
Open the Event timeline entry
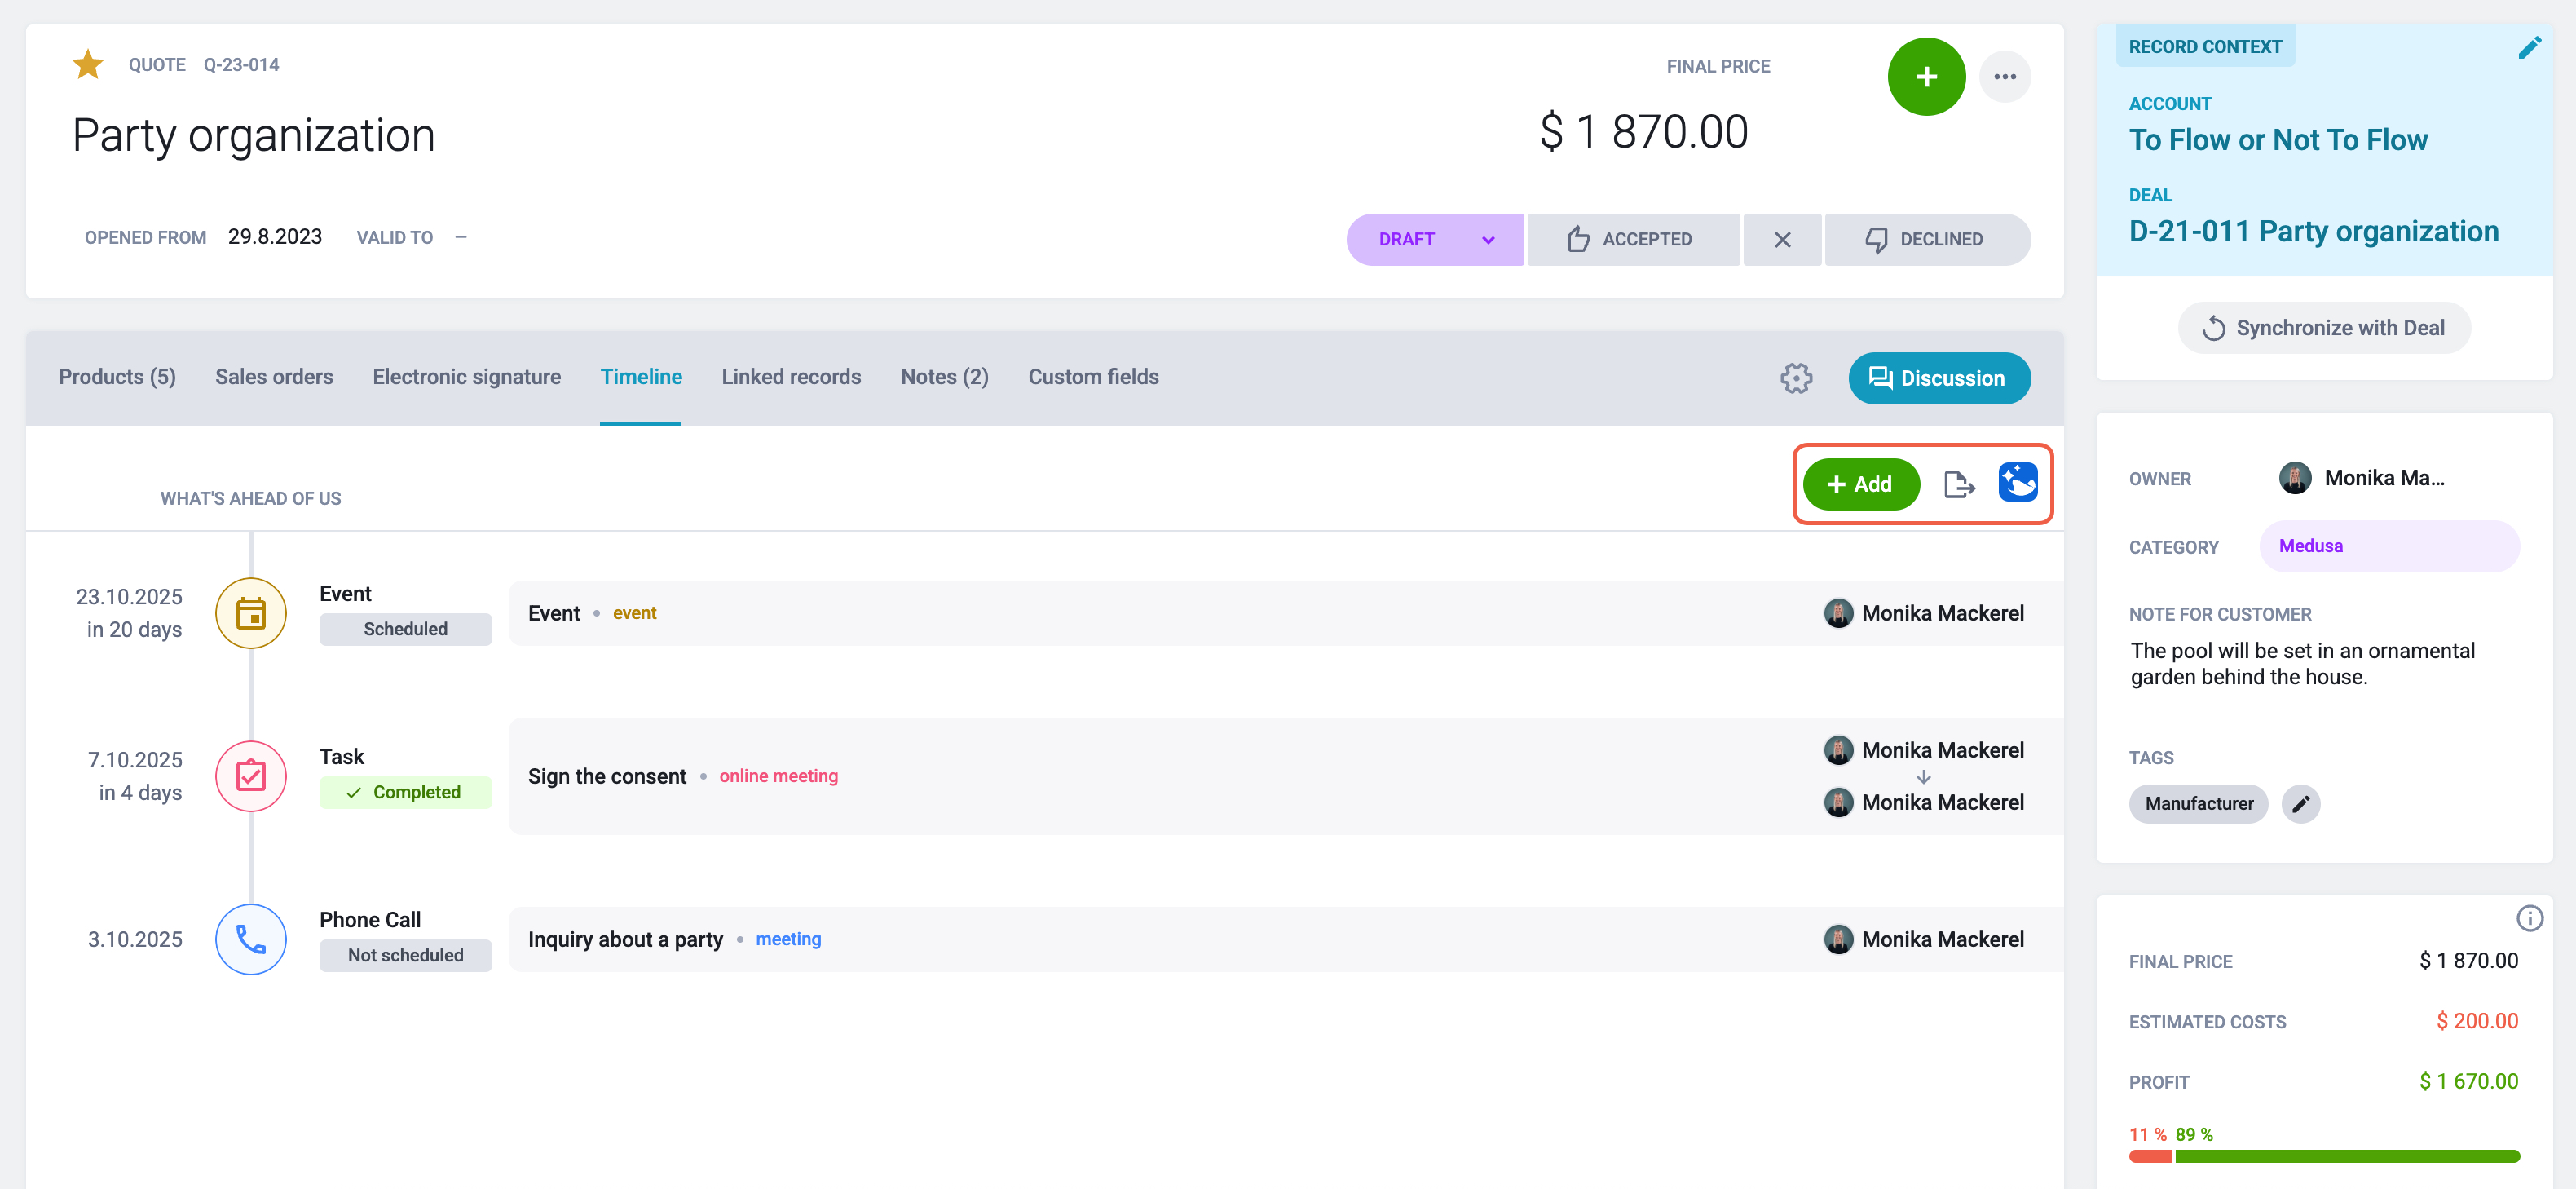[1286, 613]
